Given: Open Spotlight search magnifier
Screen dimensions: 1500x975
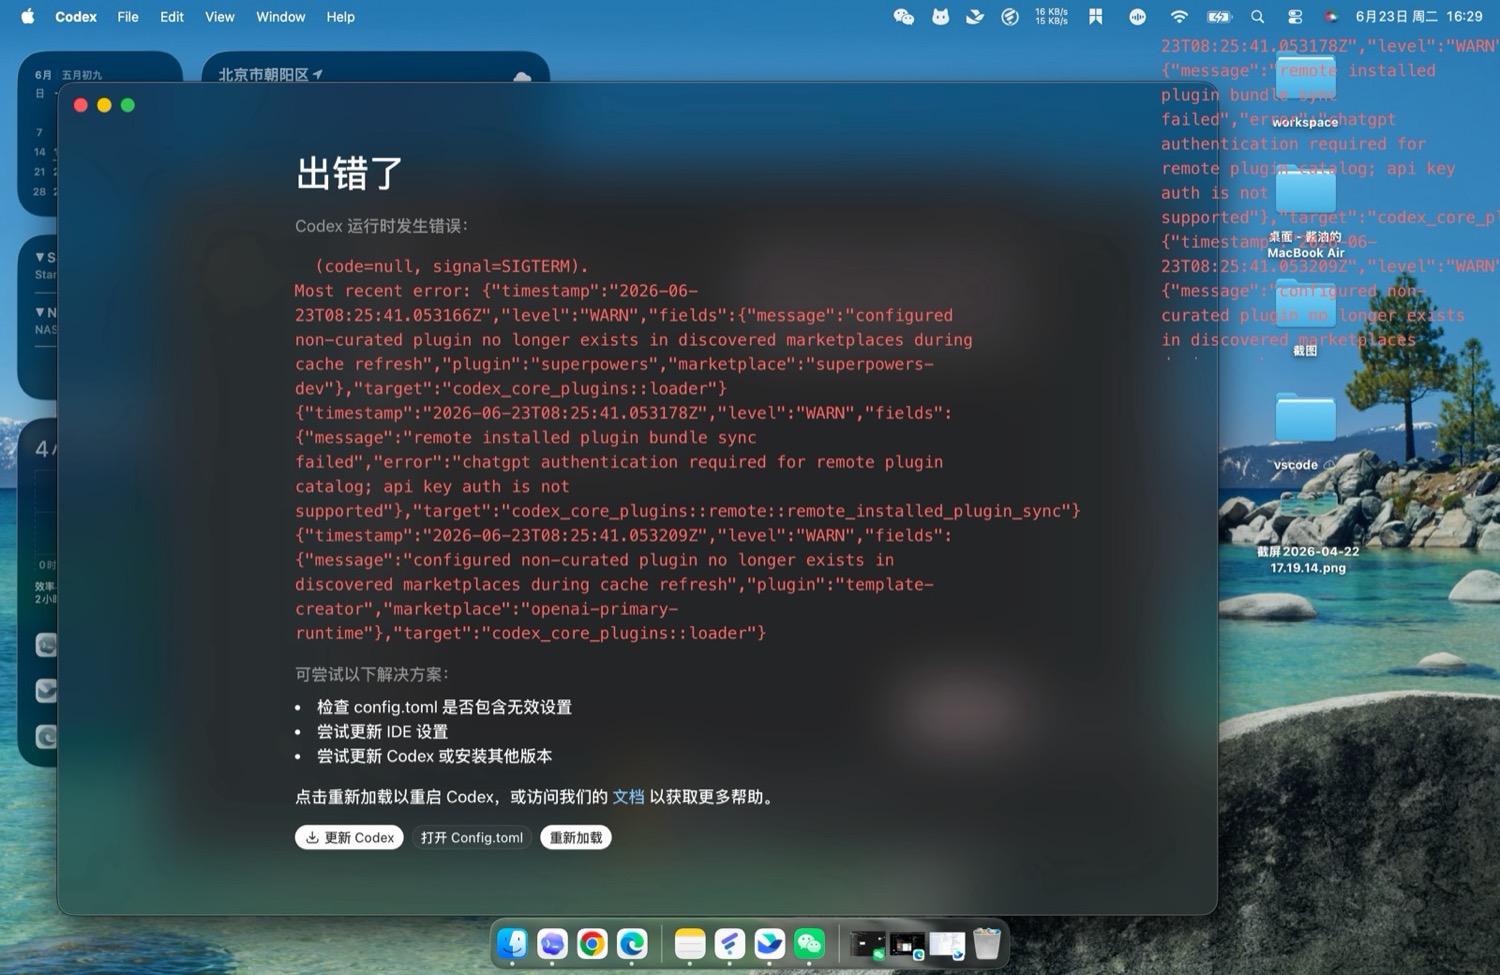Looking at the screenshot, I should pyautogui.click(x=1258, y=17).
